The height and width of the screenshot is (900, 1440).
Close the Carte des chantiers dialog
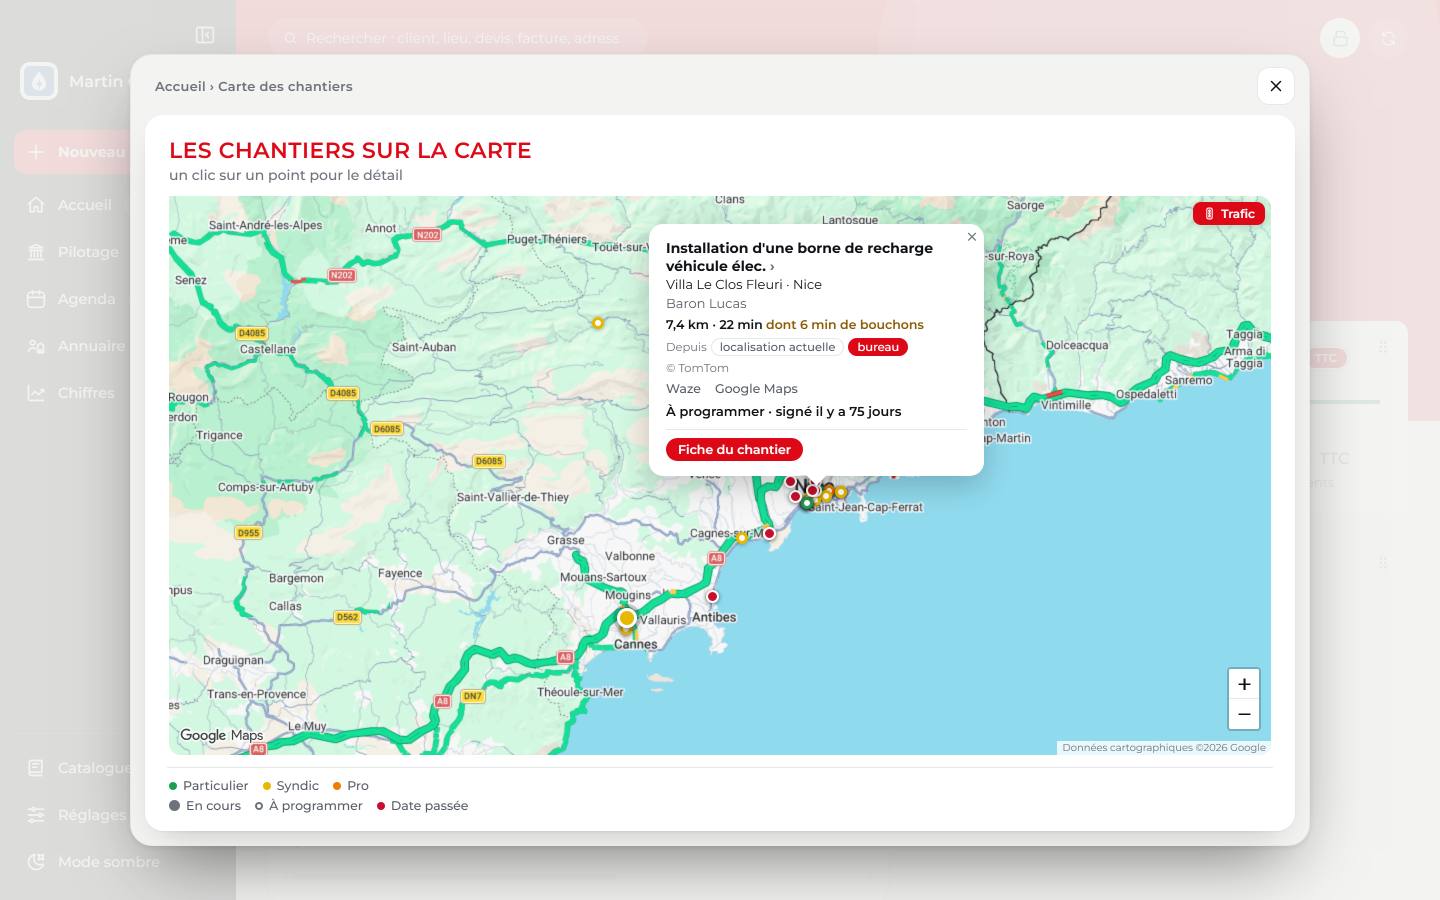1275,86
